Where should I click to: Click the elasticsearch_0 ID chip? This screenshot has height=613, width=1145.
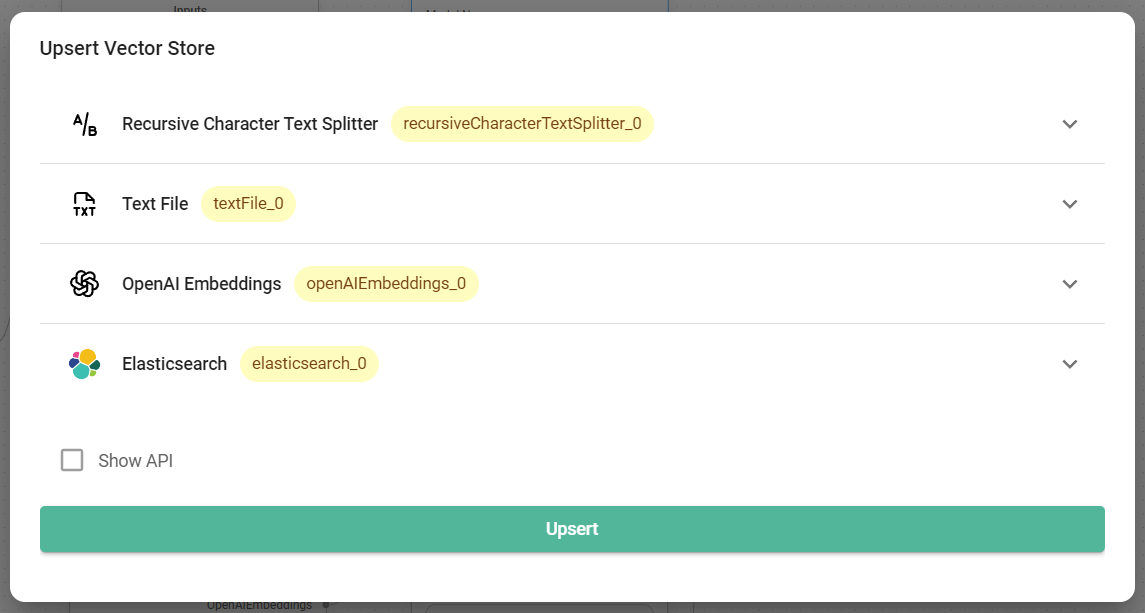point(309,364)
